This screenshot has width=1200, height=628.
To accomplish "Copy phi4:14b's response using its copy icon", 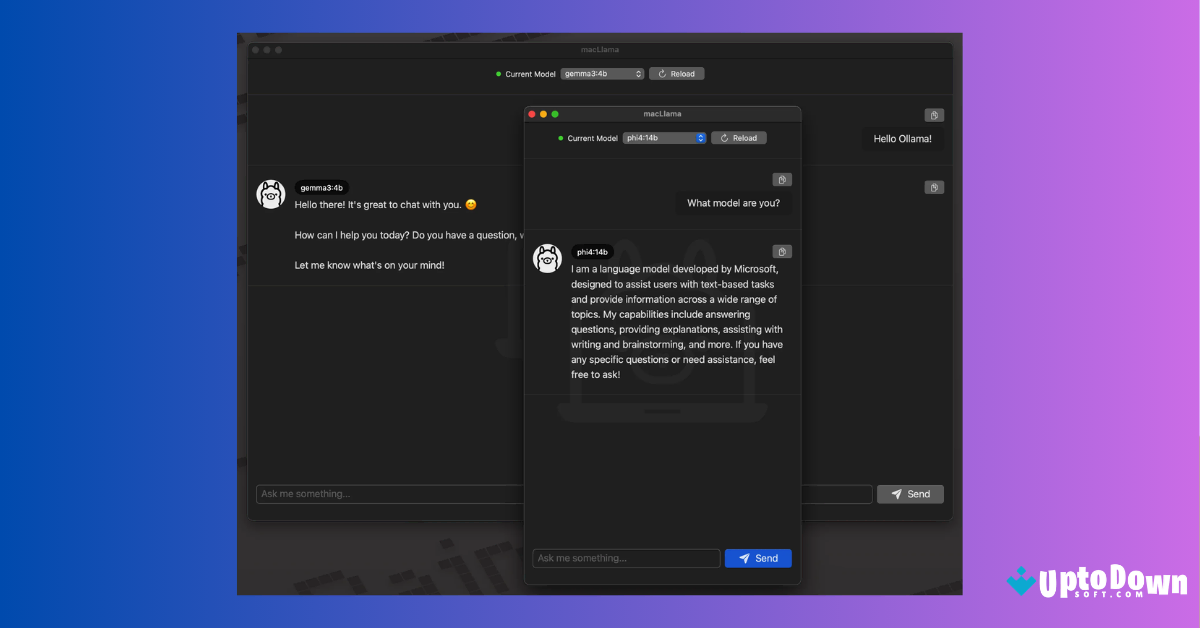I will (x=783, y=251).
